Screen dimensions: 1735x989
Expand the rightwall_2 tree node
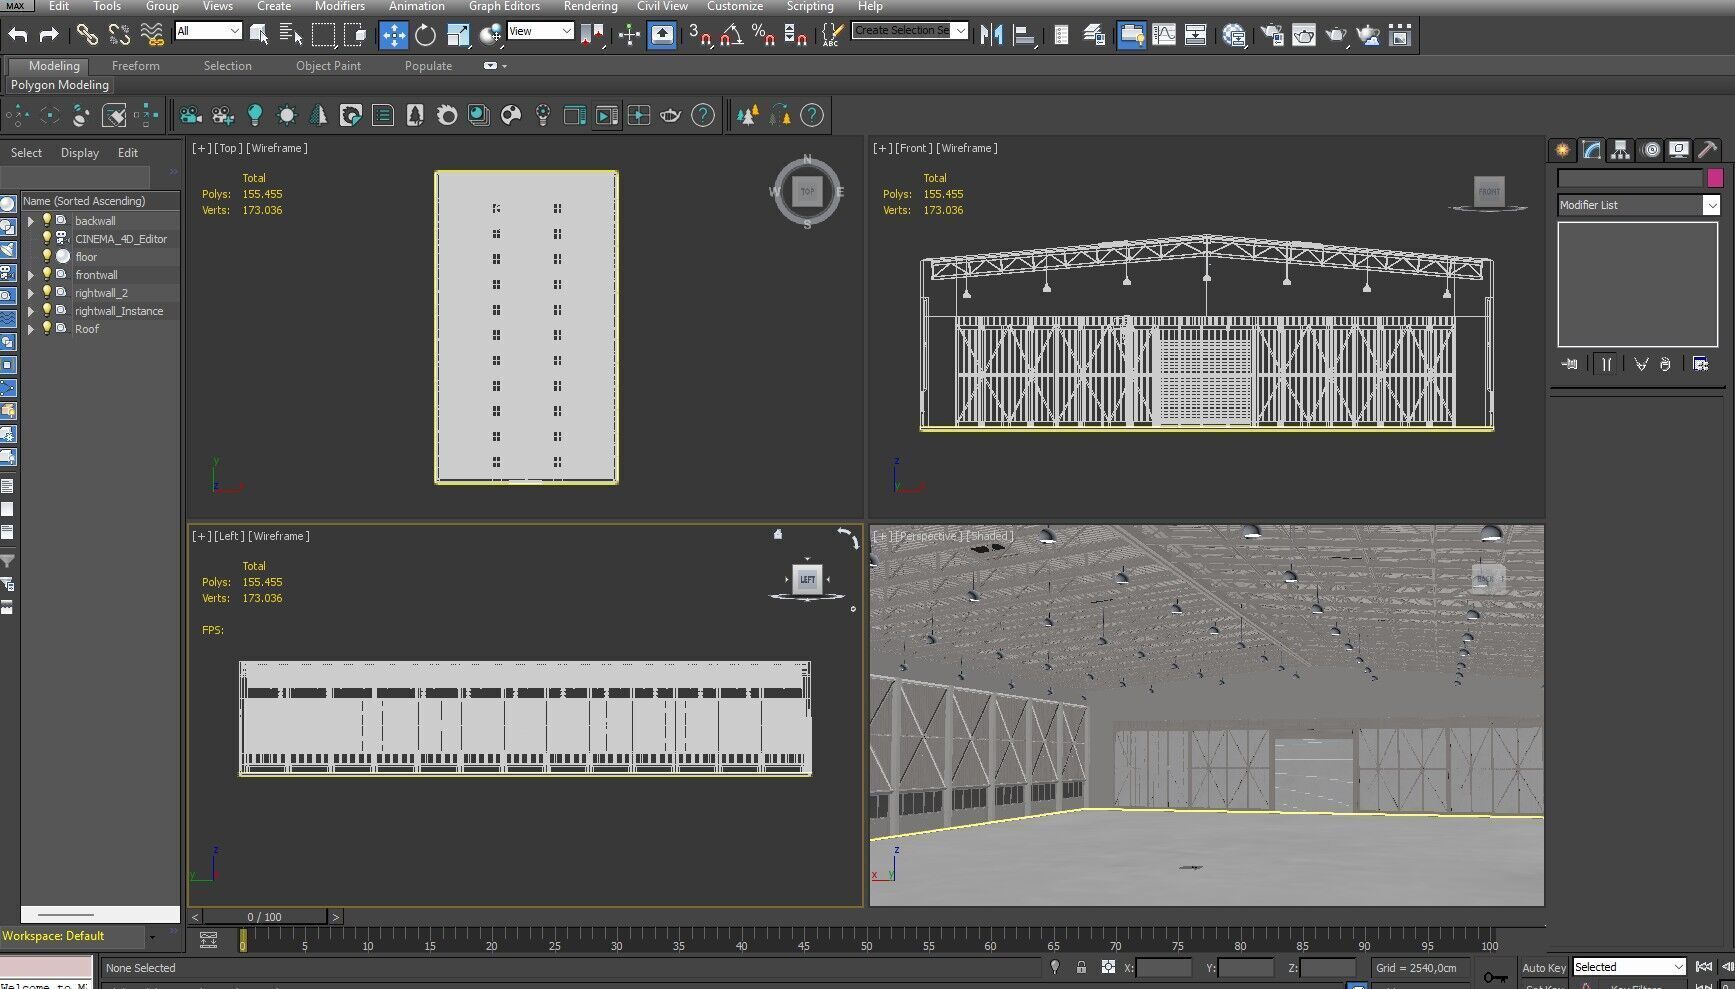tap(30, 293)
